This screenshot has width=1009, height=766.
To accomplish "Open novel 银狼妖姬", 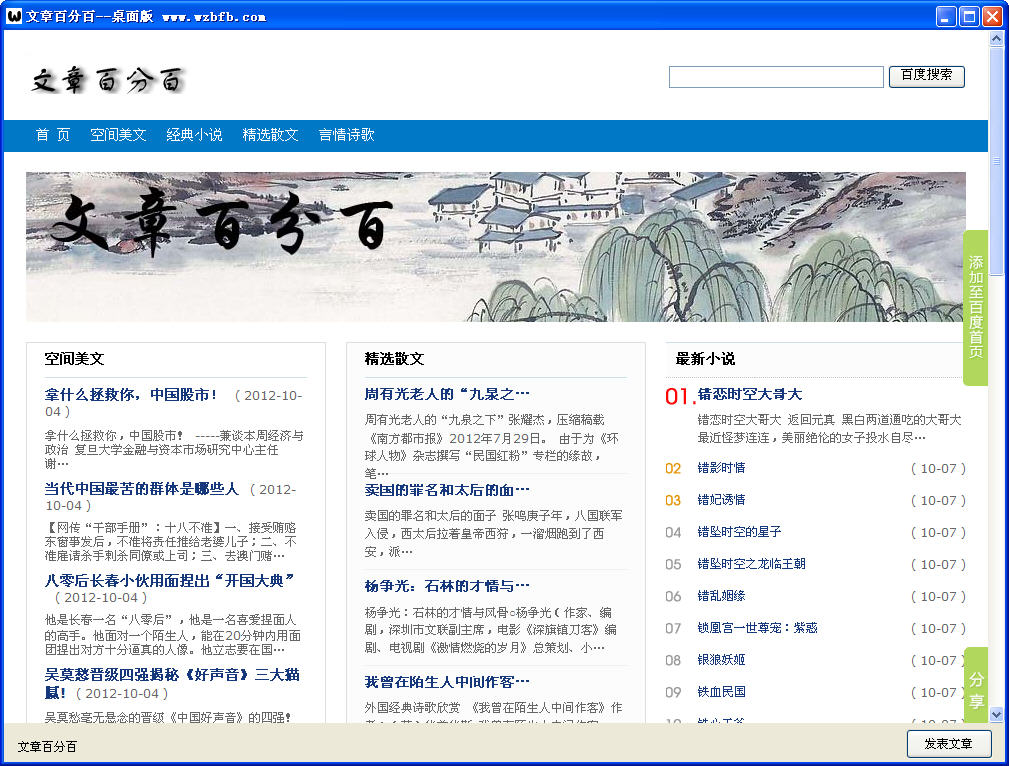I will click(721, 660).
